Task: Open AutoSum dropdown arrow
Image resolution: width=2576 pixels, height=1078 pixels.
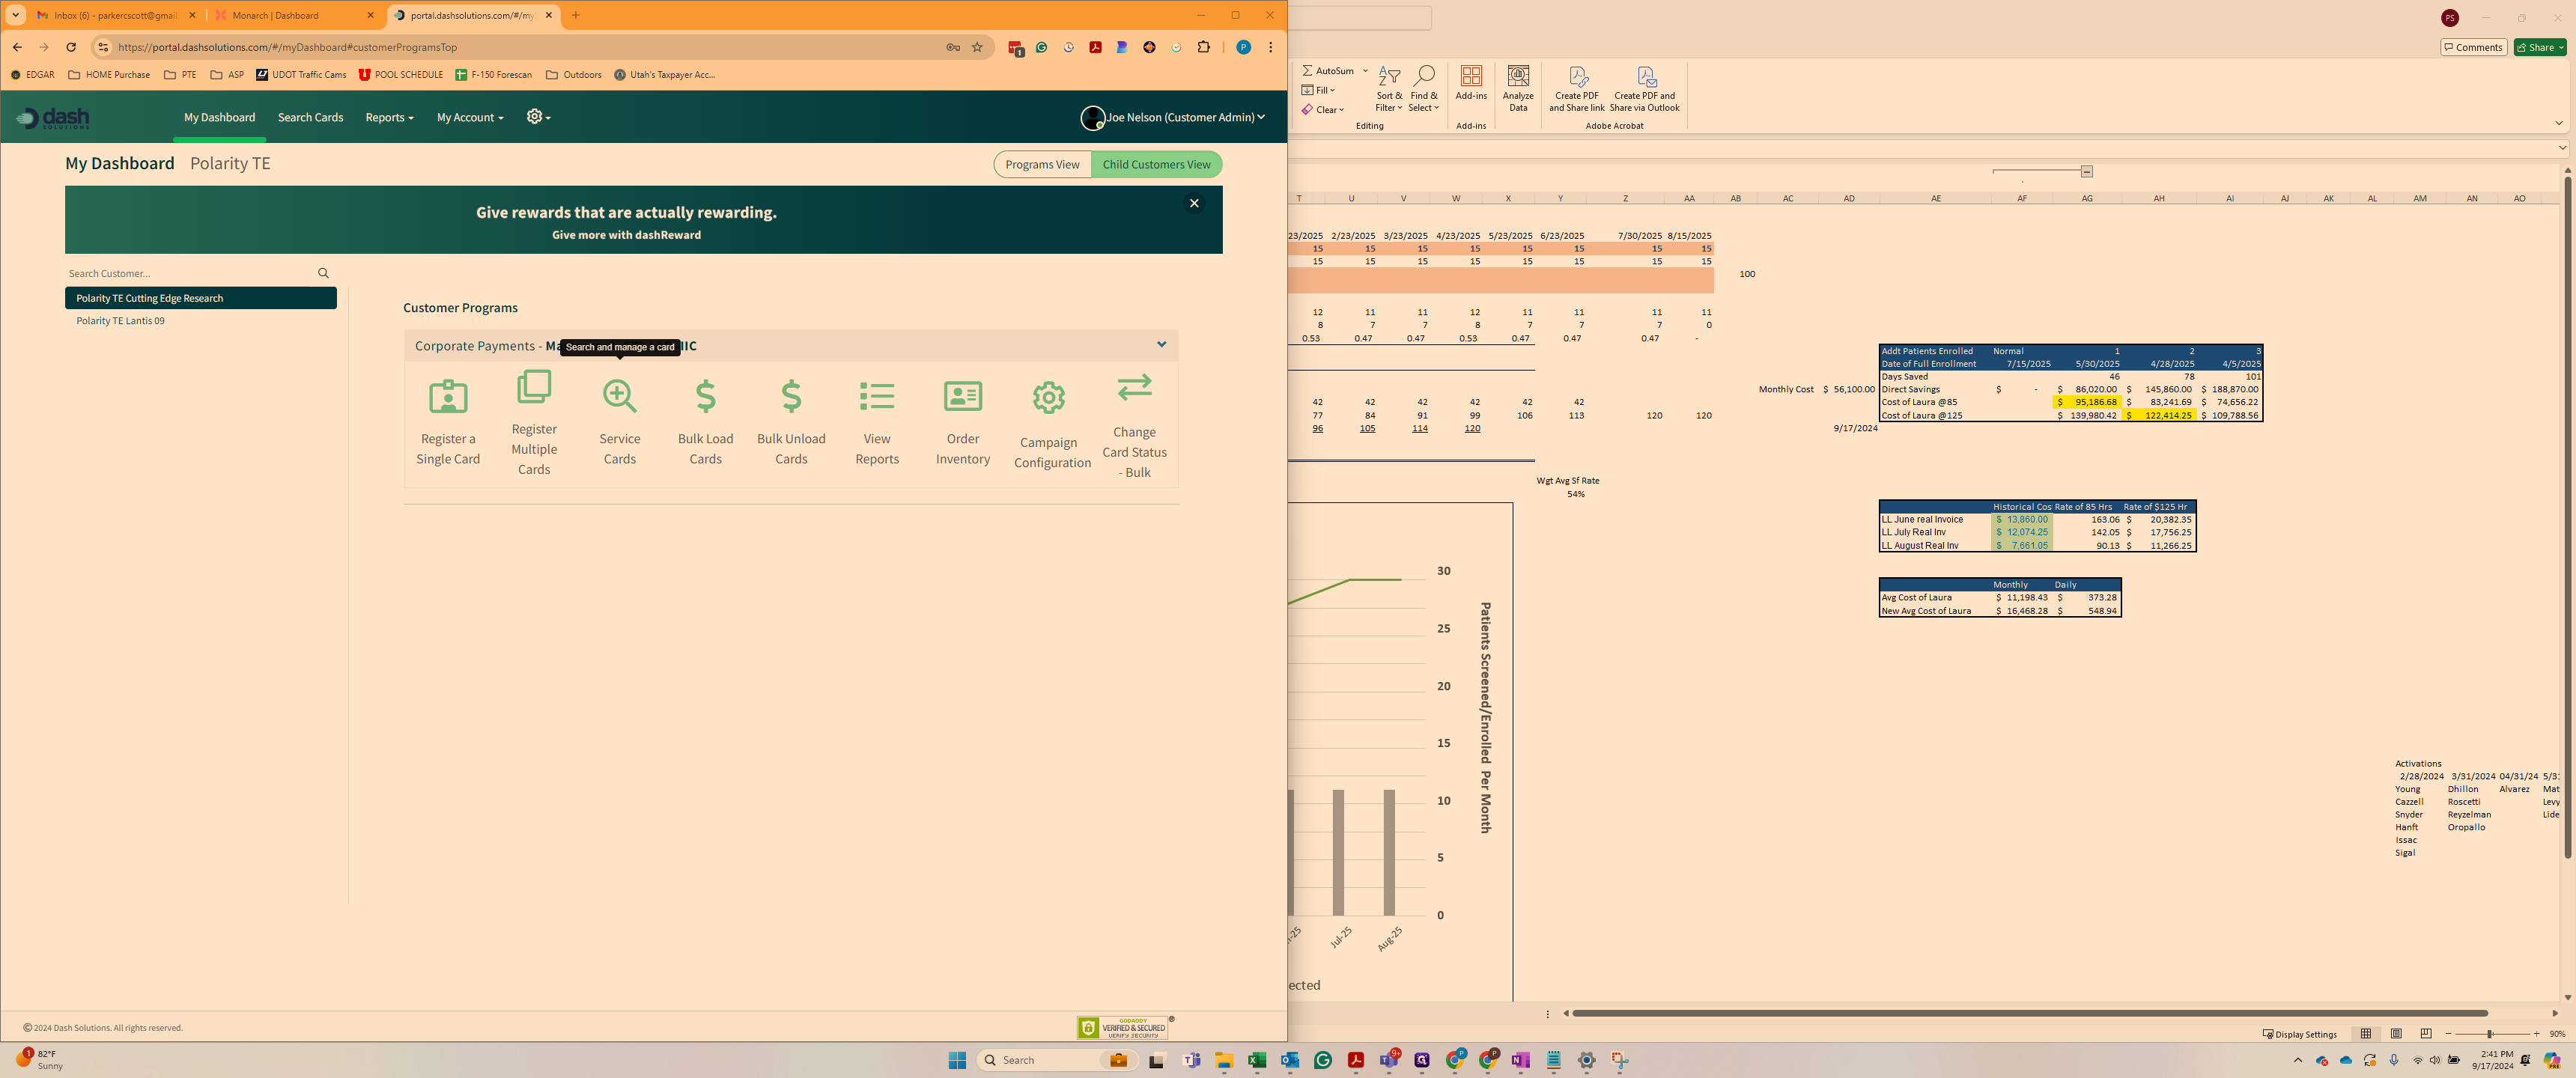Action: (1365, 71)
